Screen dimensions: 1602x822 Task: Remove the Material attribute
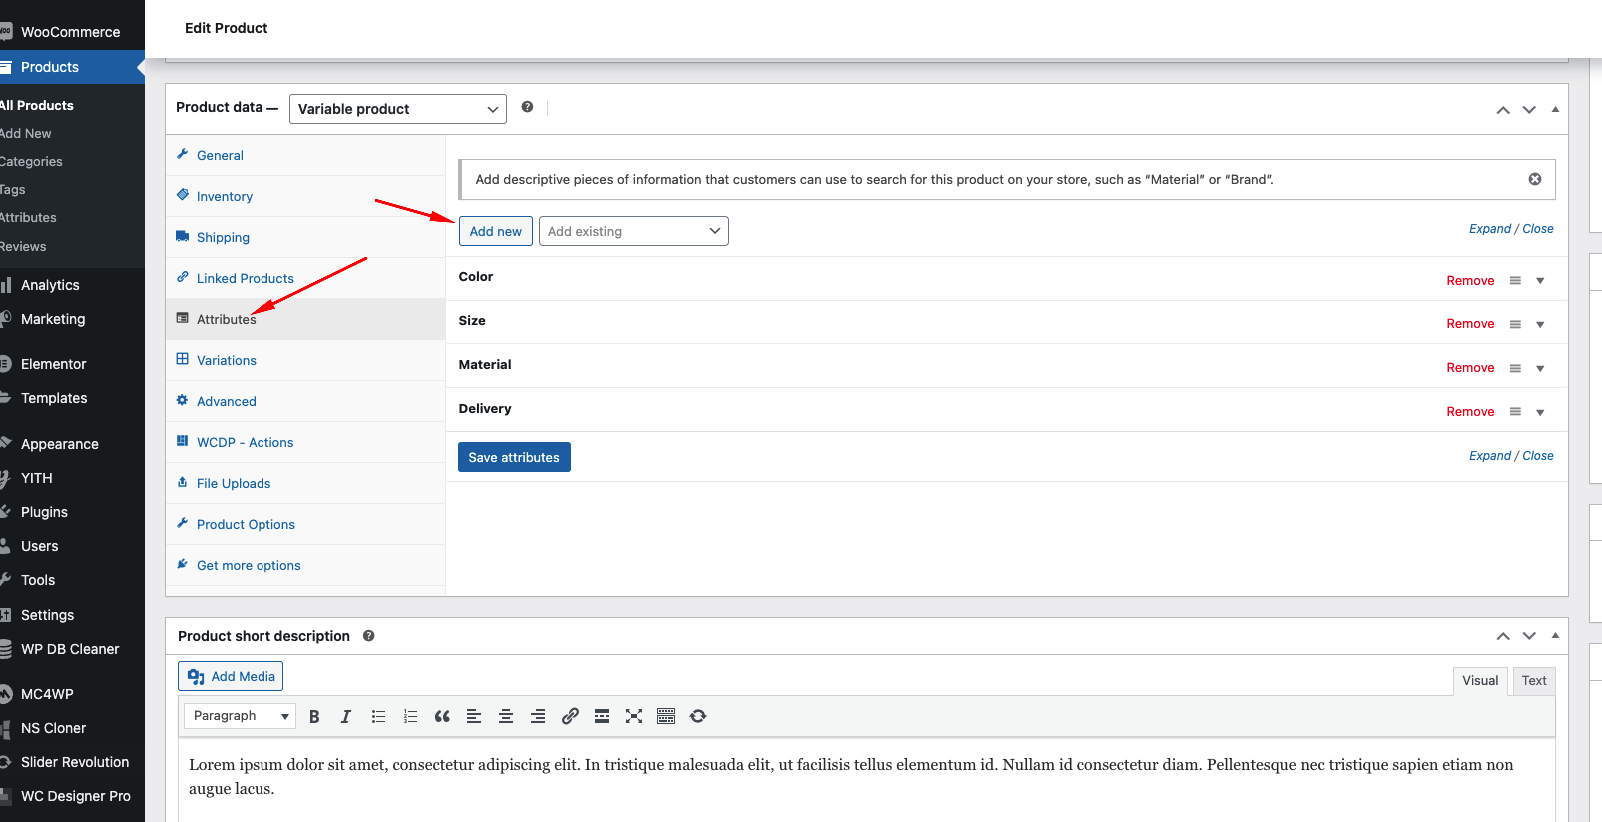pos(1470,368)
